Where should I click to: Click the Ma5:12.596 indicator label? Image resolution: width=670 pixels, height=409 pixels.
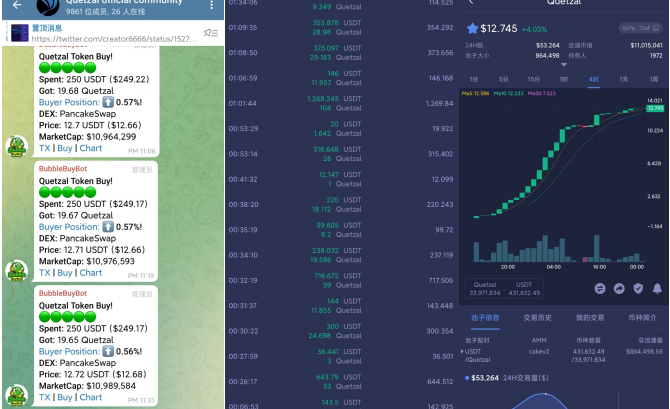pyautogui.click(x=476, y=93)
